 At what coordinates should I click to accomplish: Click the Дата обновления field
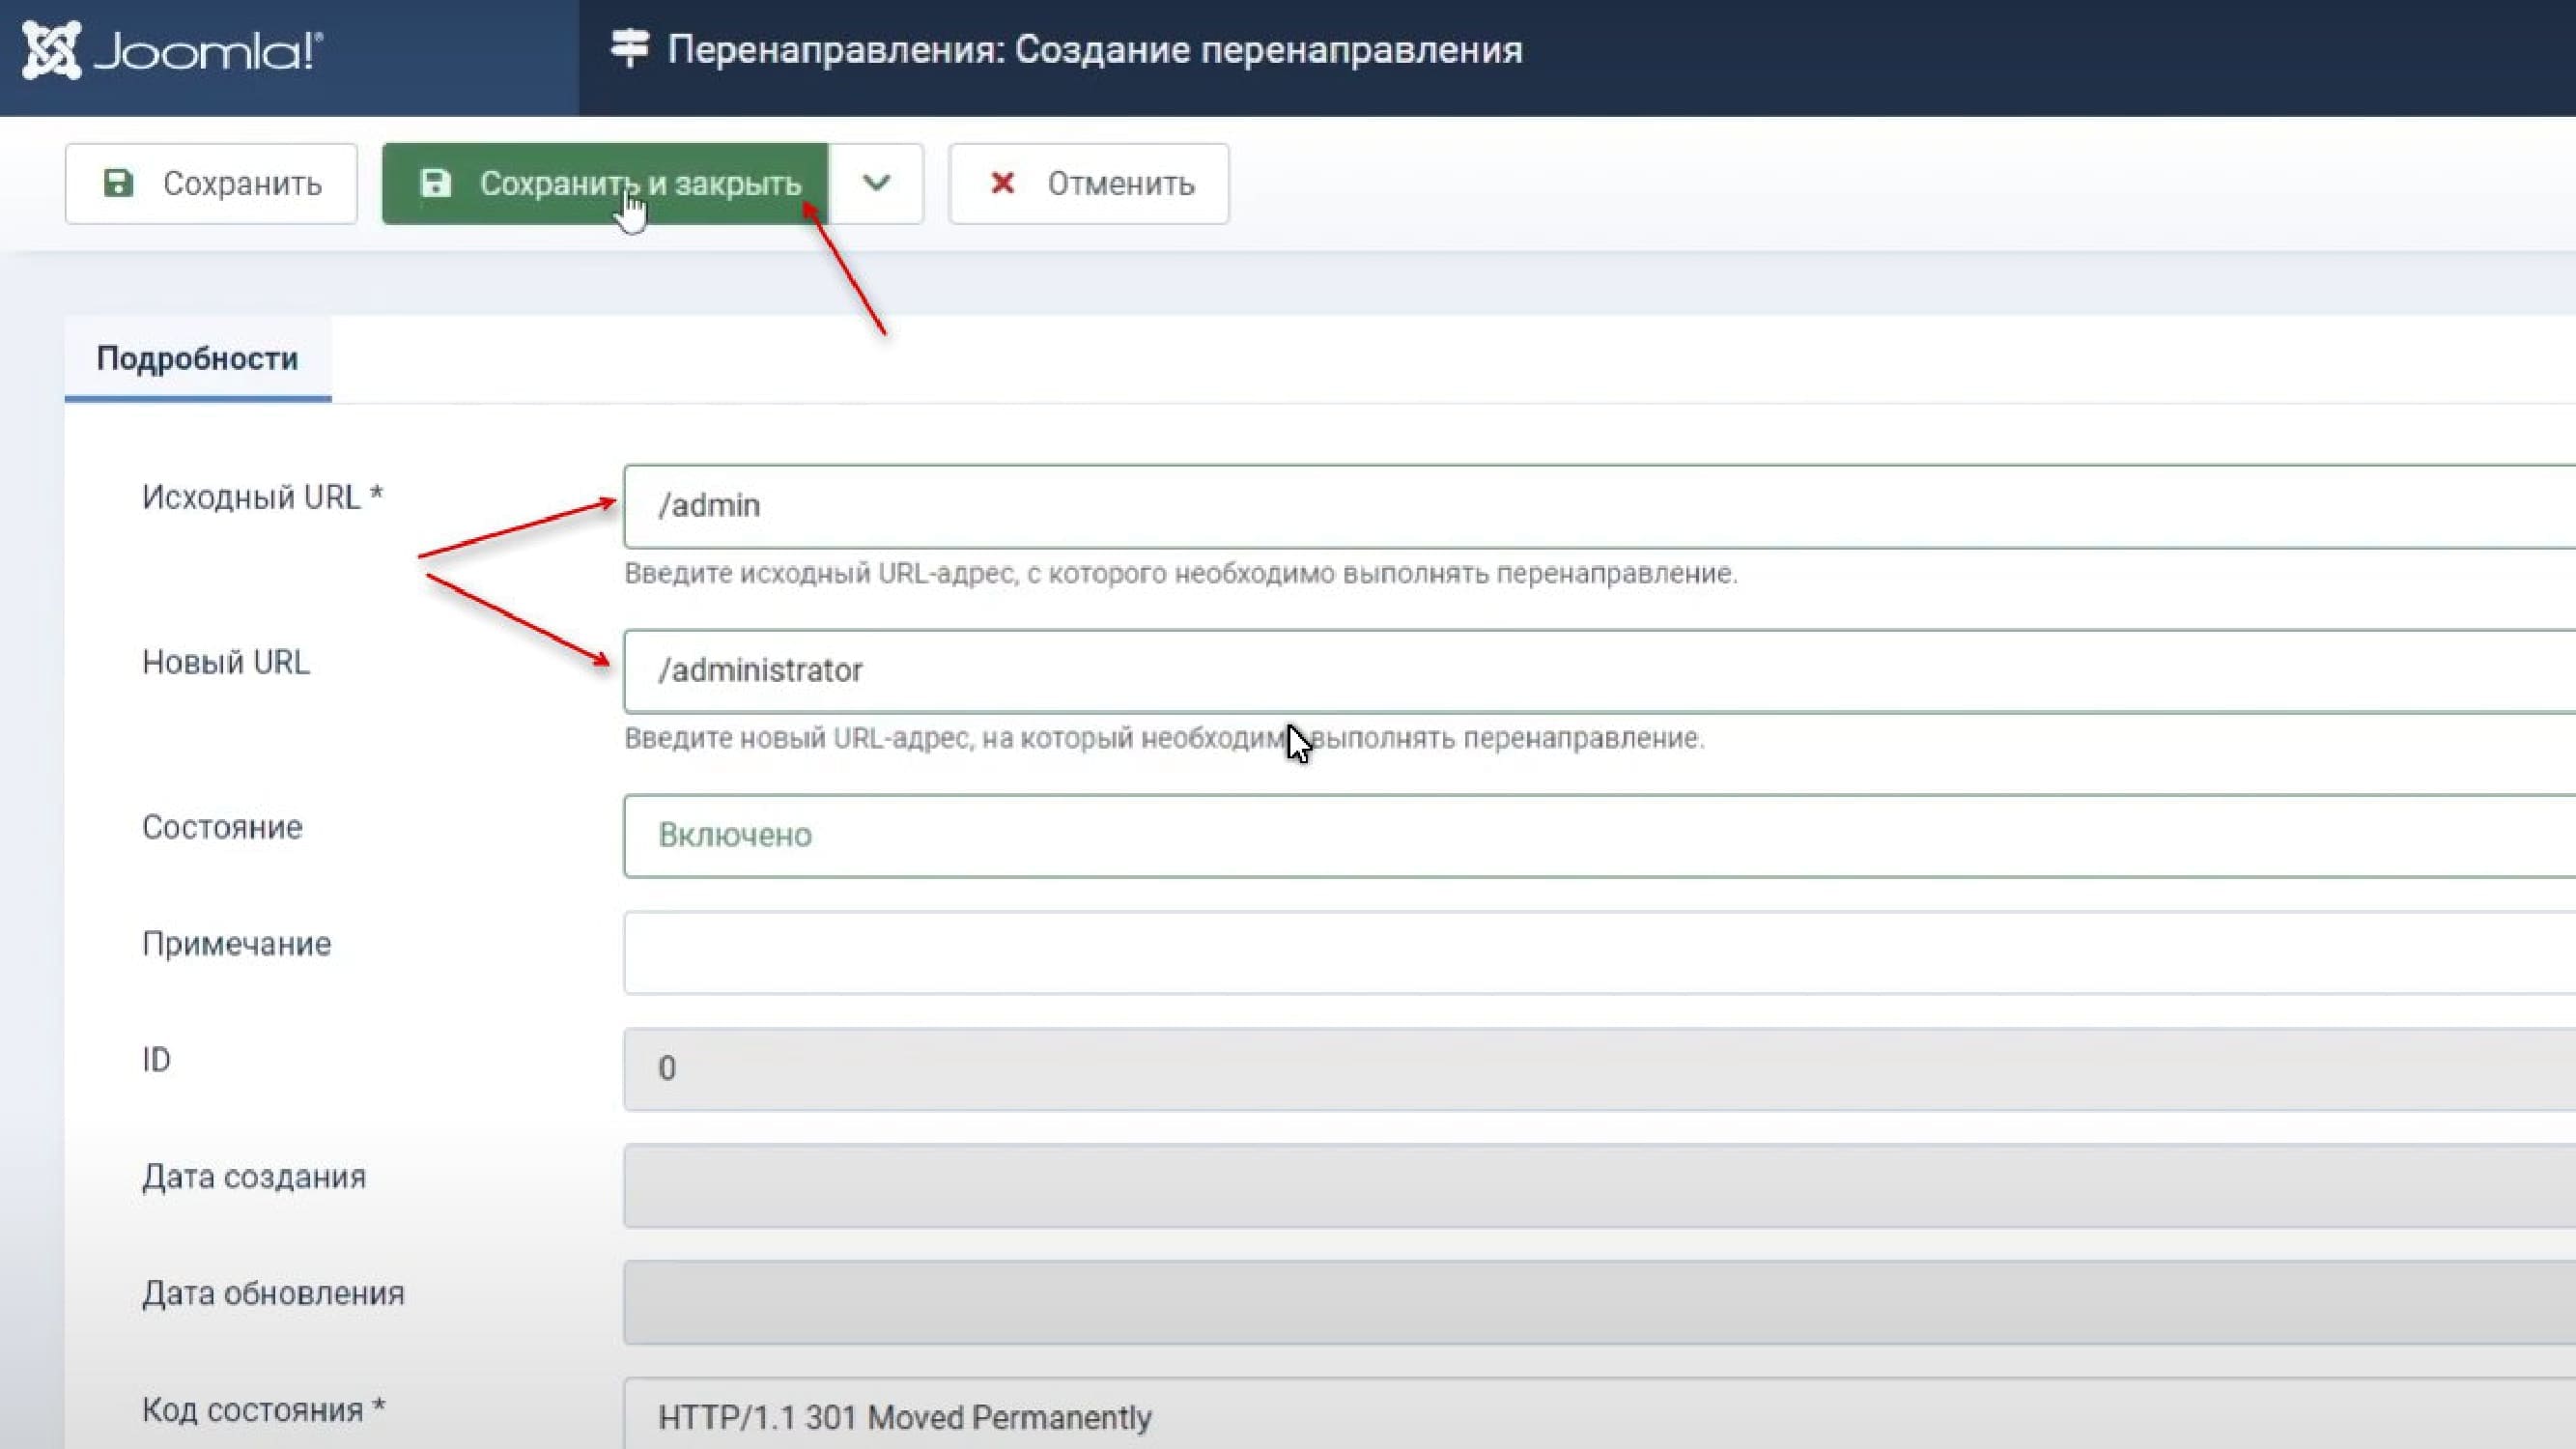(1600, 1303)
